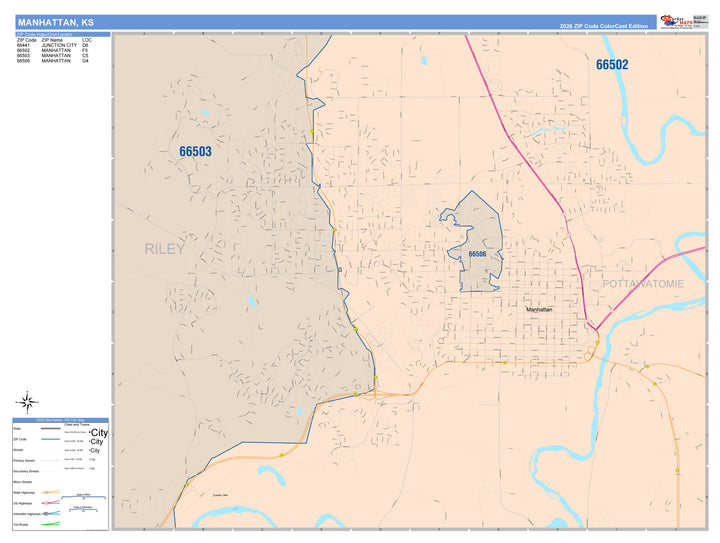720x543 pixels.
Task: Click the Interstate Highways blue legend symbol
Action: [51, 513]
